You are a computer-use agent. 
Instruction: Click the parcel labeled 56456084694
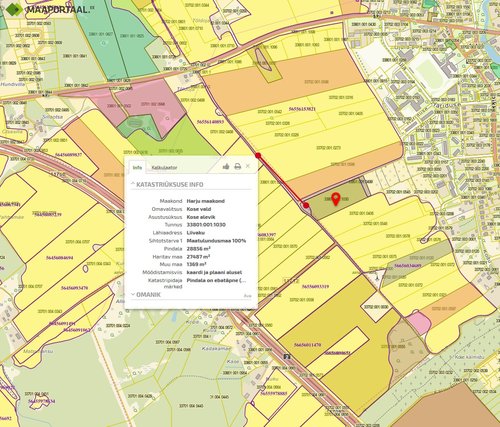(x=60, y=258)
